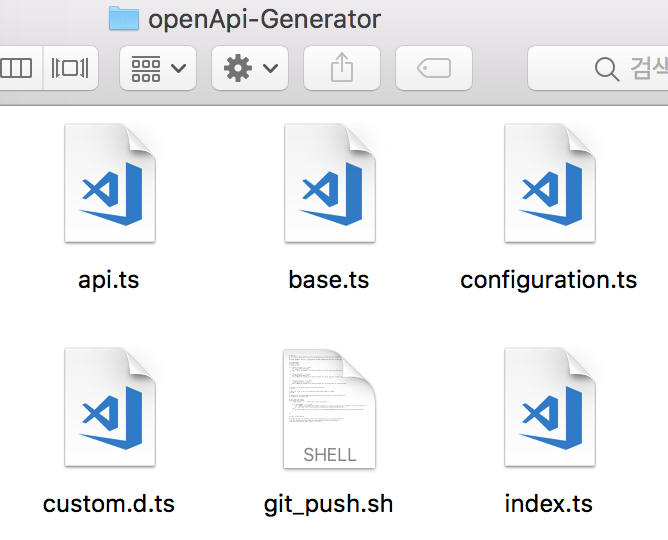Click the openApi-Generator window title text
The height and width of the screenshot is (540, 668).
click(264, 20)
